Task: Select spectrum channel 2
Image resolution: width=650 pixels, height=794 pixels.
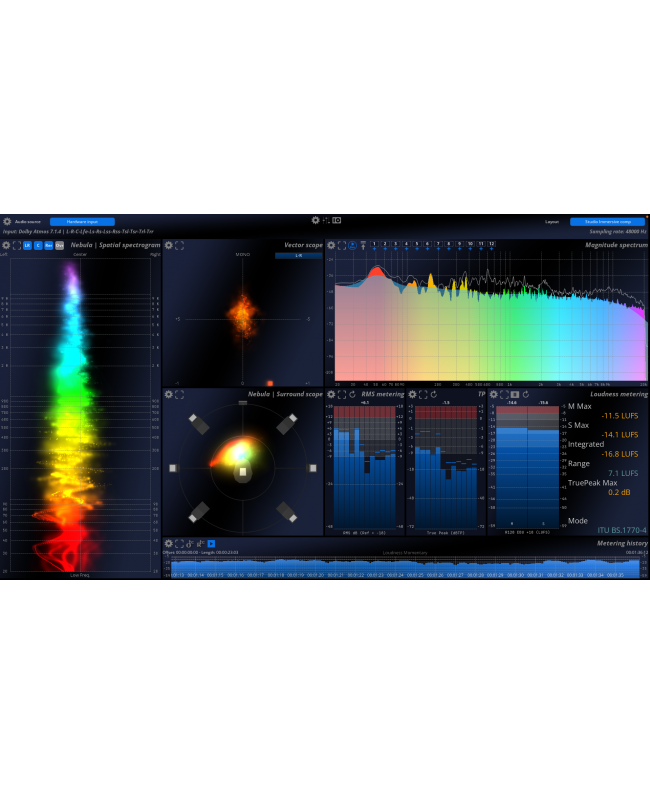Action: [x=385, y=244]
